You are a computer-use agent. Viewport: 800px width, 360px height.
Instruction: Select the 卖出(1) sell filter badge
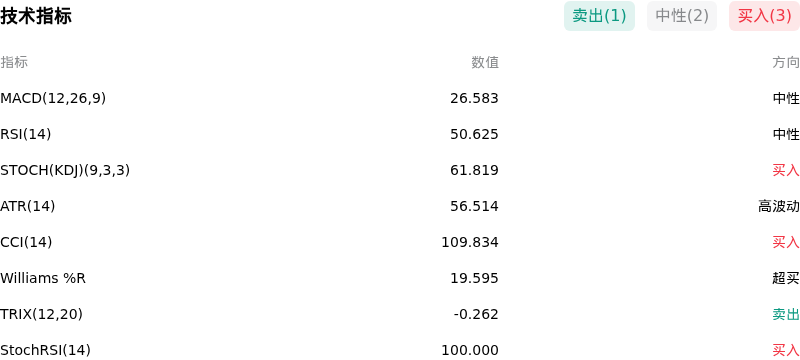tap(599, 16)
